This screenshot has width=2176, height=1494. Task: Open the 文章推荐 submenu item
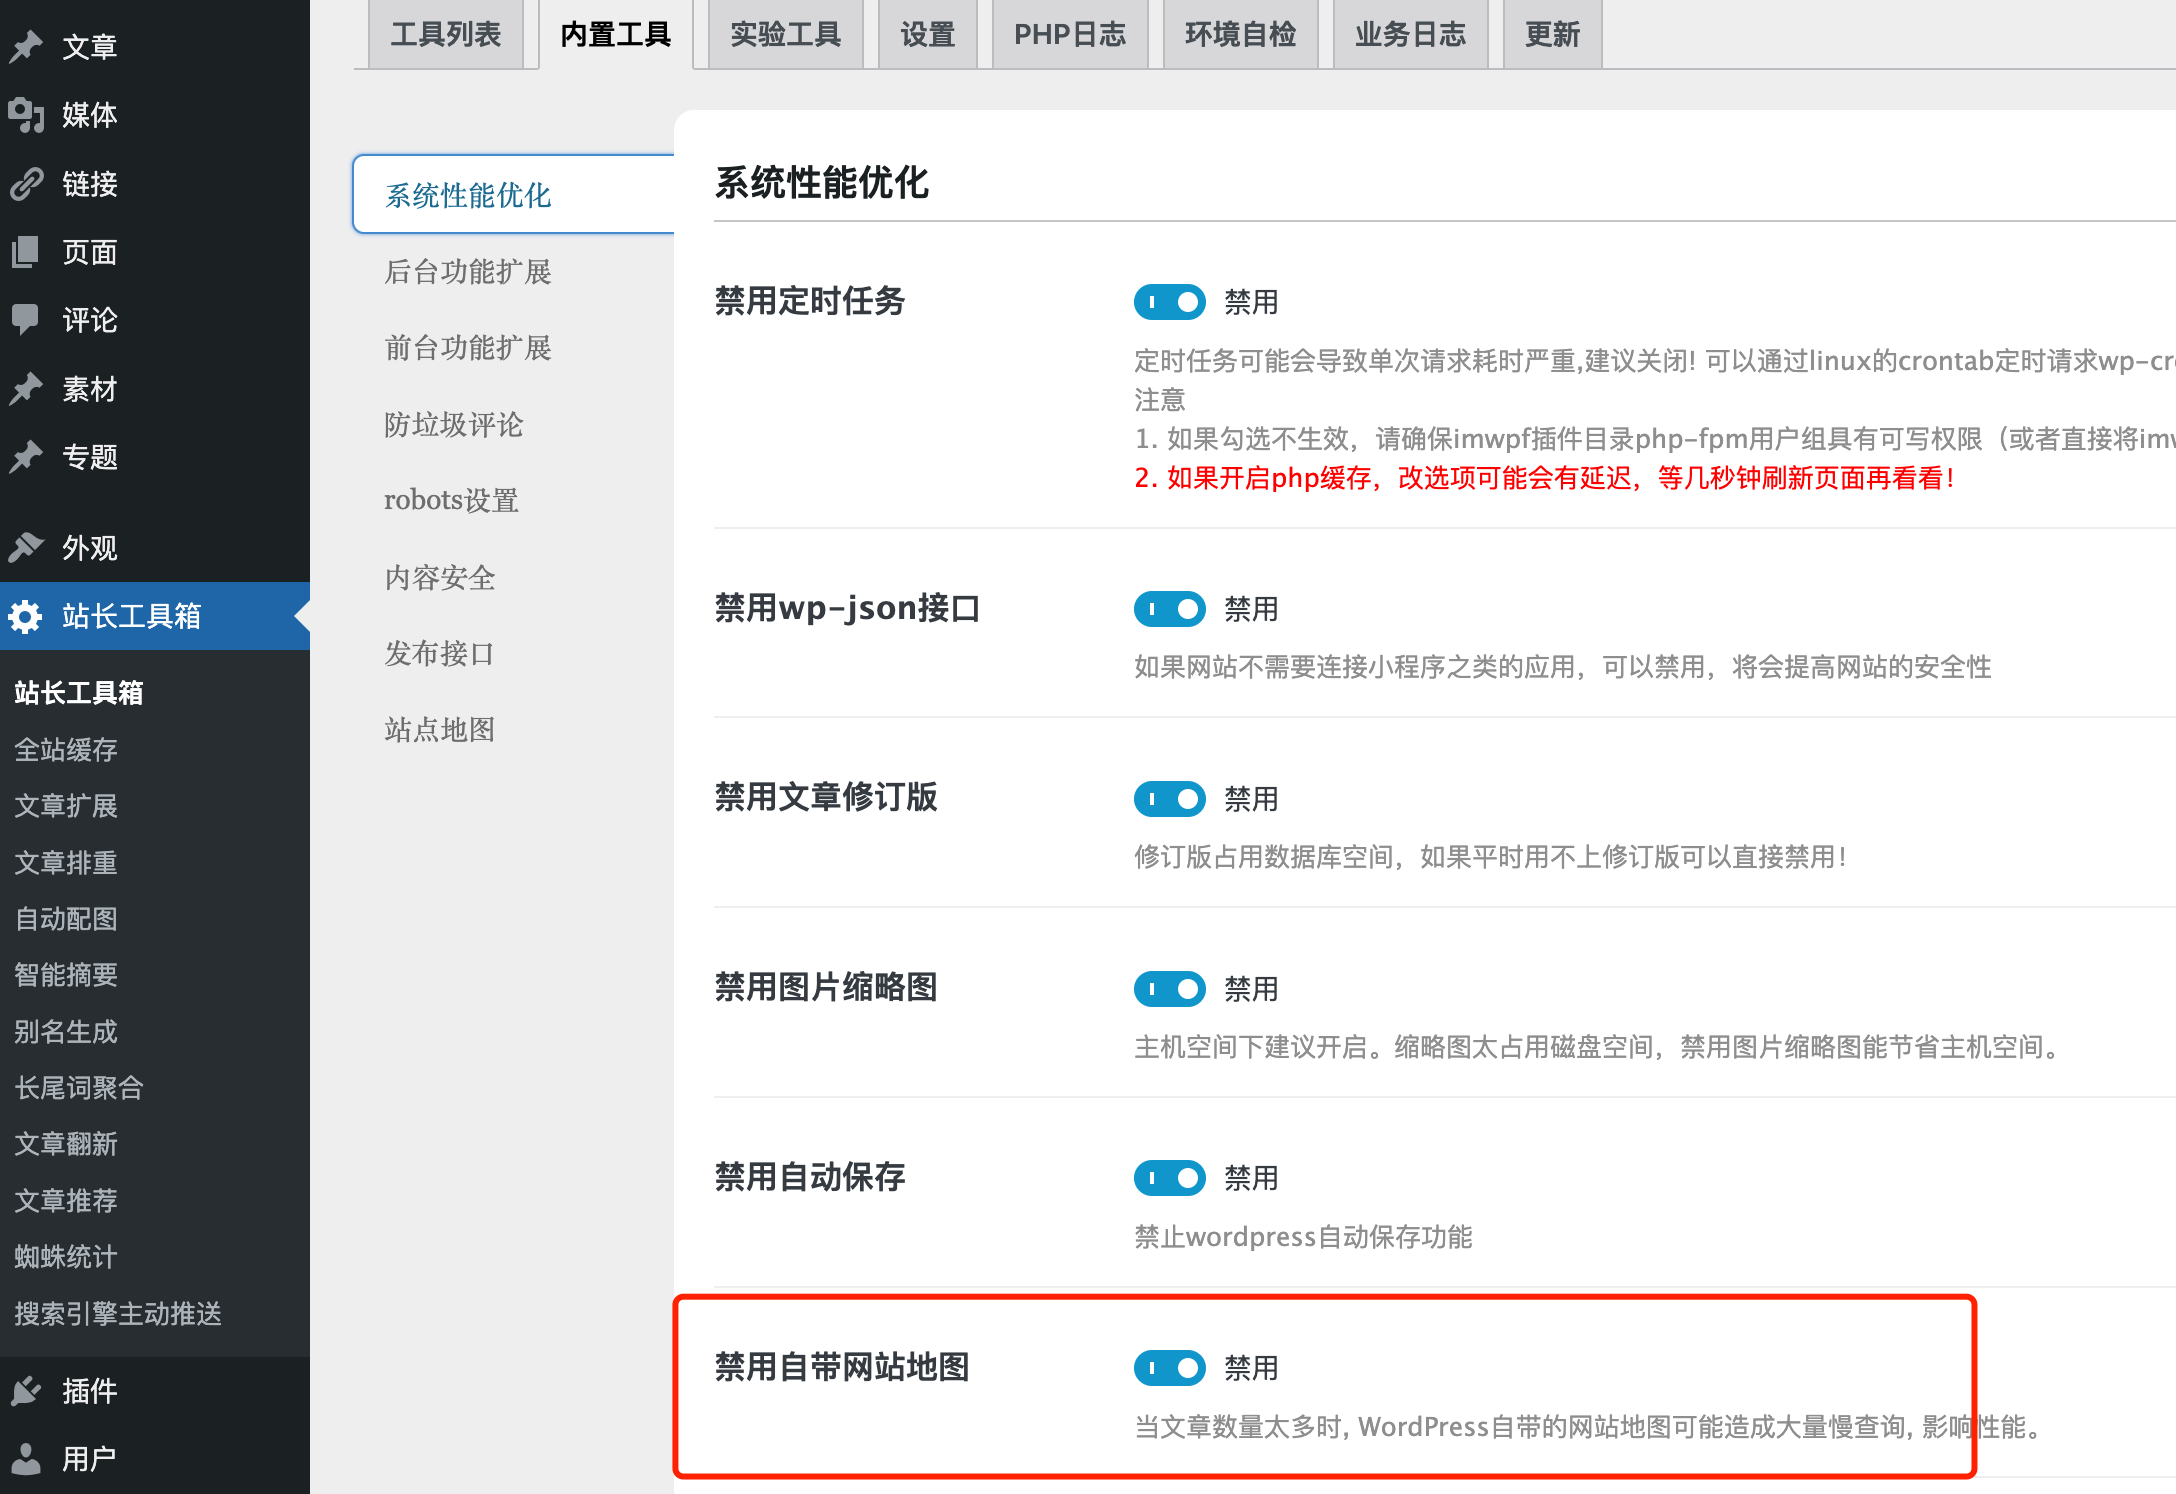tap(66, 1201)
